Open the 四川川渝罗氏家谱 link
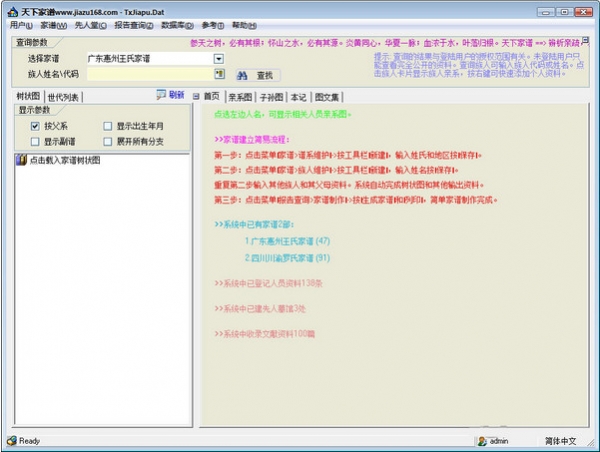Image resolution: width=600 pixels, height=452 pixels. [287, 257]
